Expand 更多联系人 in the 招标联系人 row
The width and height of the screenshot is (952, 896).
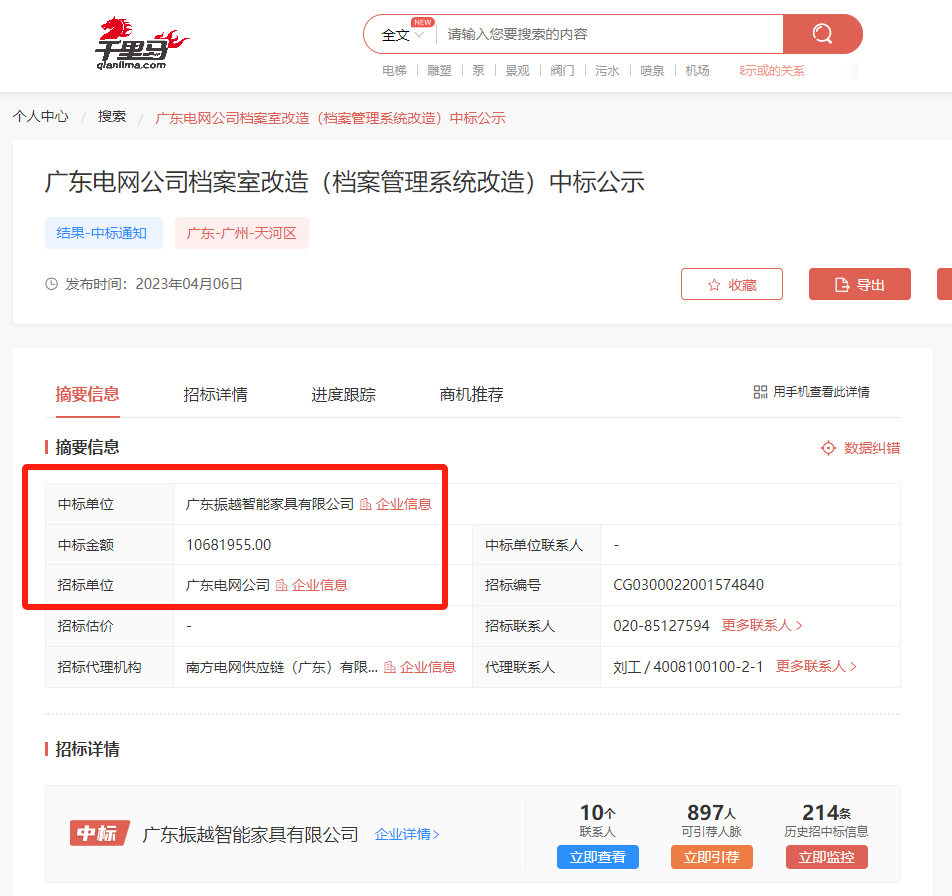pos(762,625)
